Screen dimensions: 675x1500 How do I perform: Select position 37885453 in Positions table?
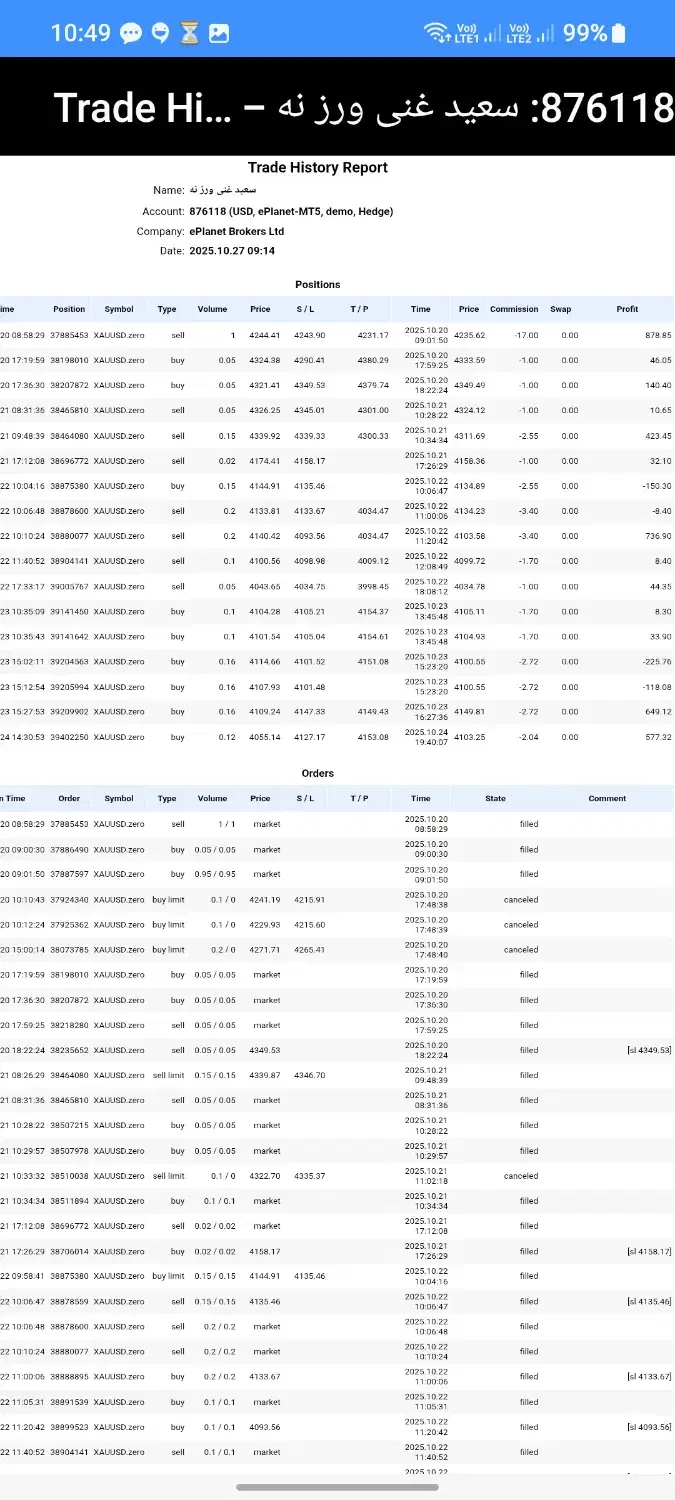[x=69, y=335]
